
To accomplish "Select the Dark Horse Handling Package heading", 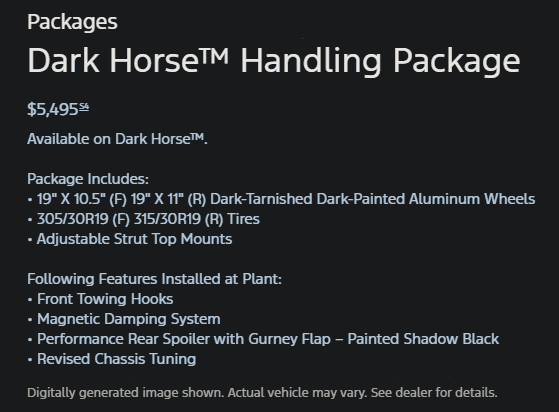I will [274, 61].
